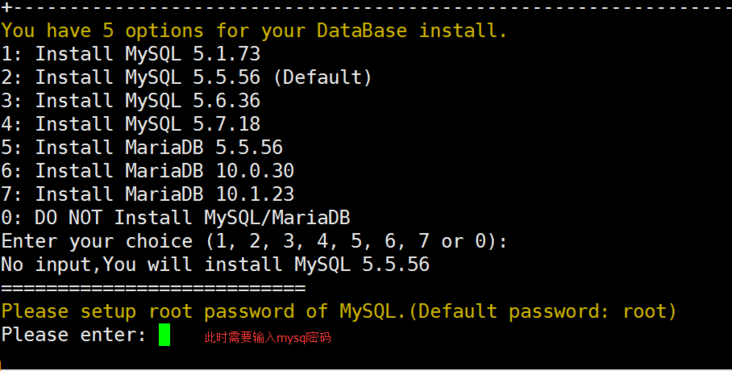This screenshot has height=371, width=732.
Task: Click the "Please enter:" prompt label
Action: point(74,335)
